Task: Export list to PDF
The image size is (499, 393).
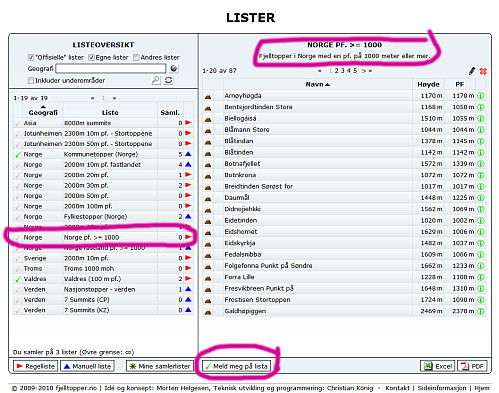Action: [472, 366]
